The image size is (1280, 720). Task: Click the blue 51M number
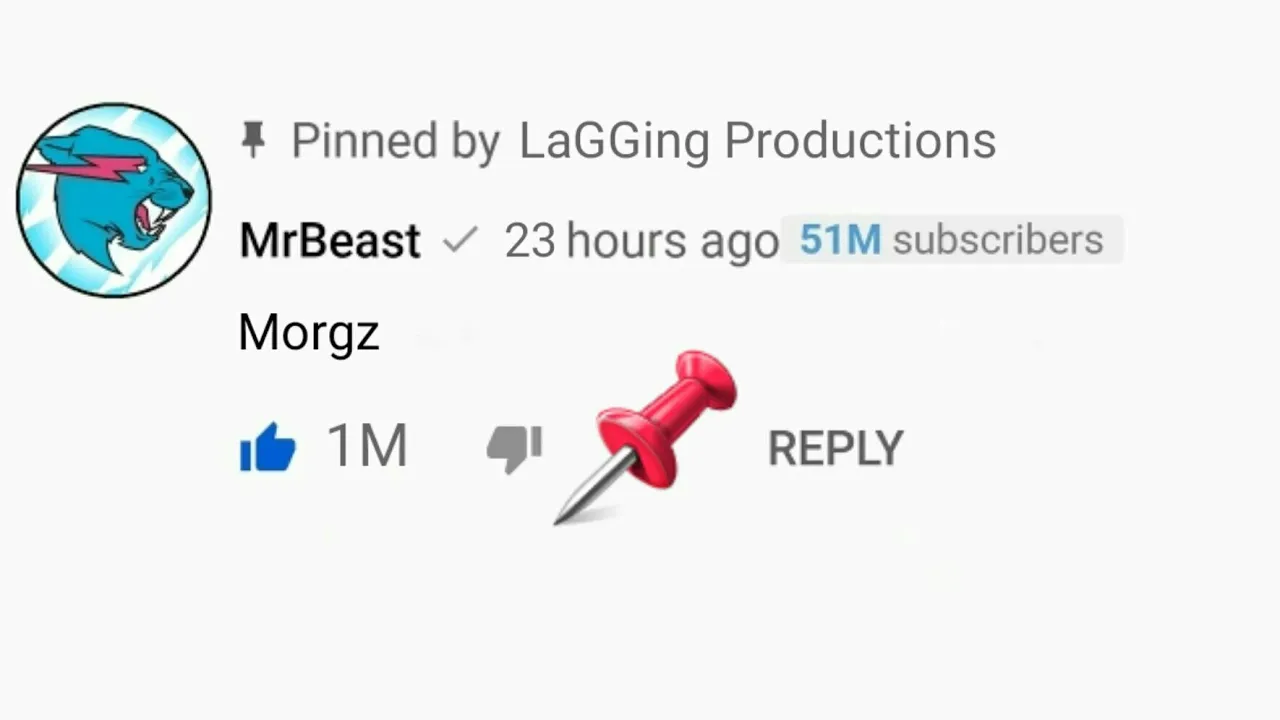[840, 240]
